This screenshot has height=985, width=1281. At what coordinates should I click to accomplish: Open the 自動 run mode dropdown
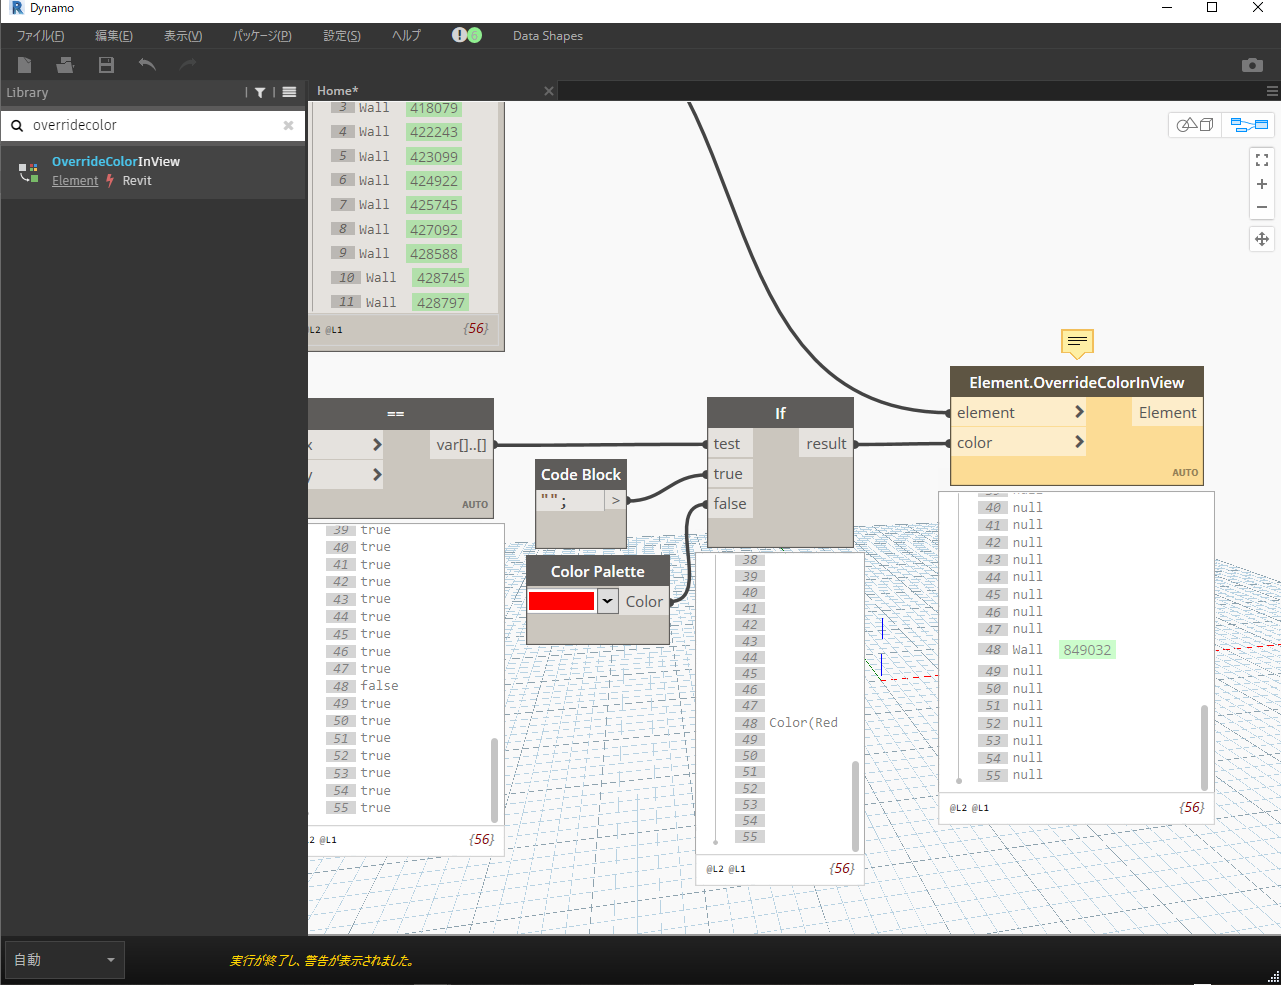point(65,960)
